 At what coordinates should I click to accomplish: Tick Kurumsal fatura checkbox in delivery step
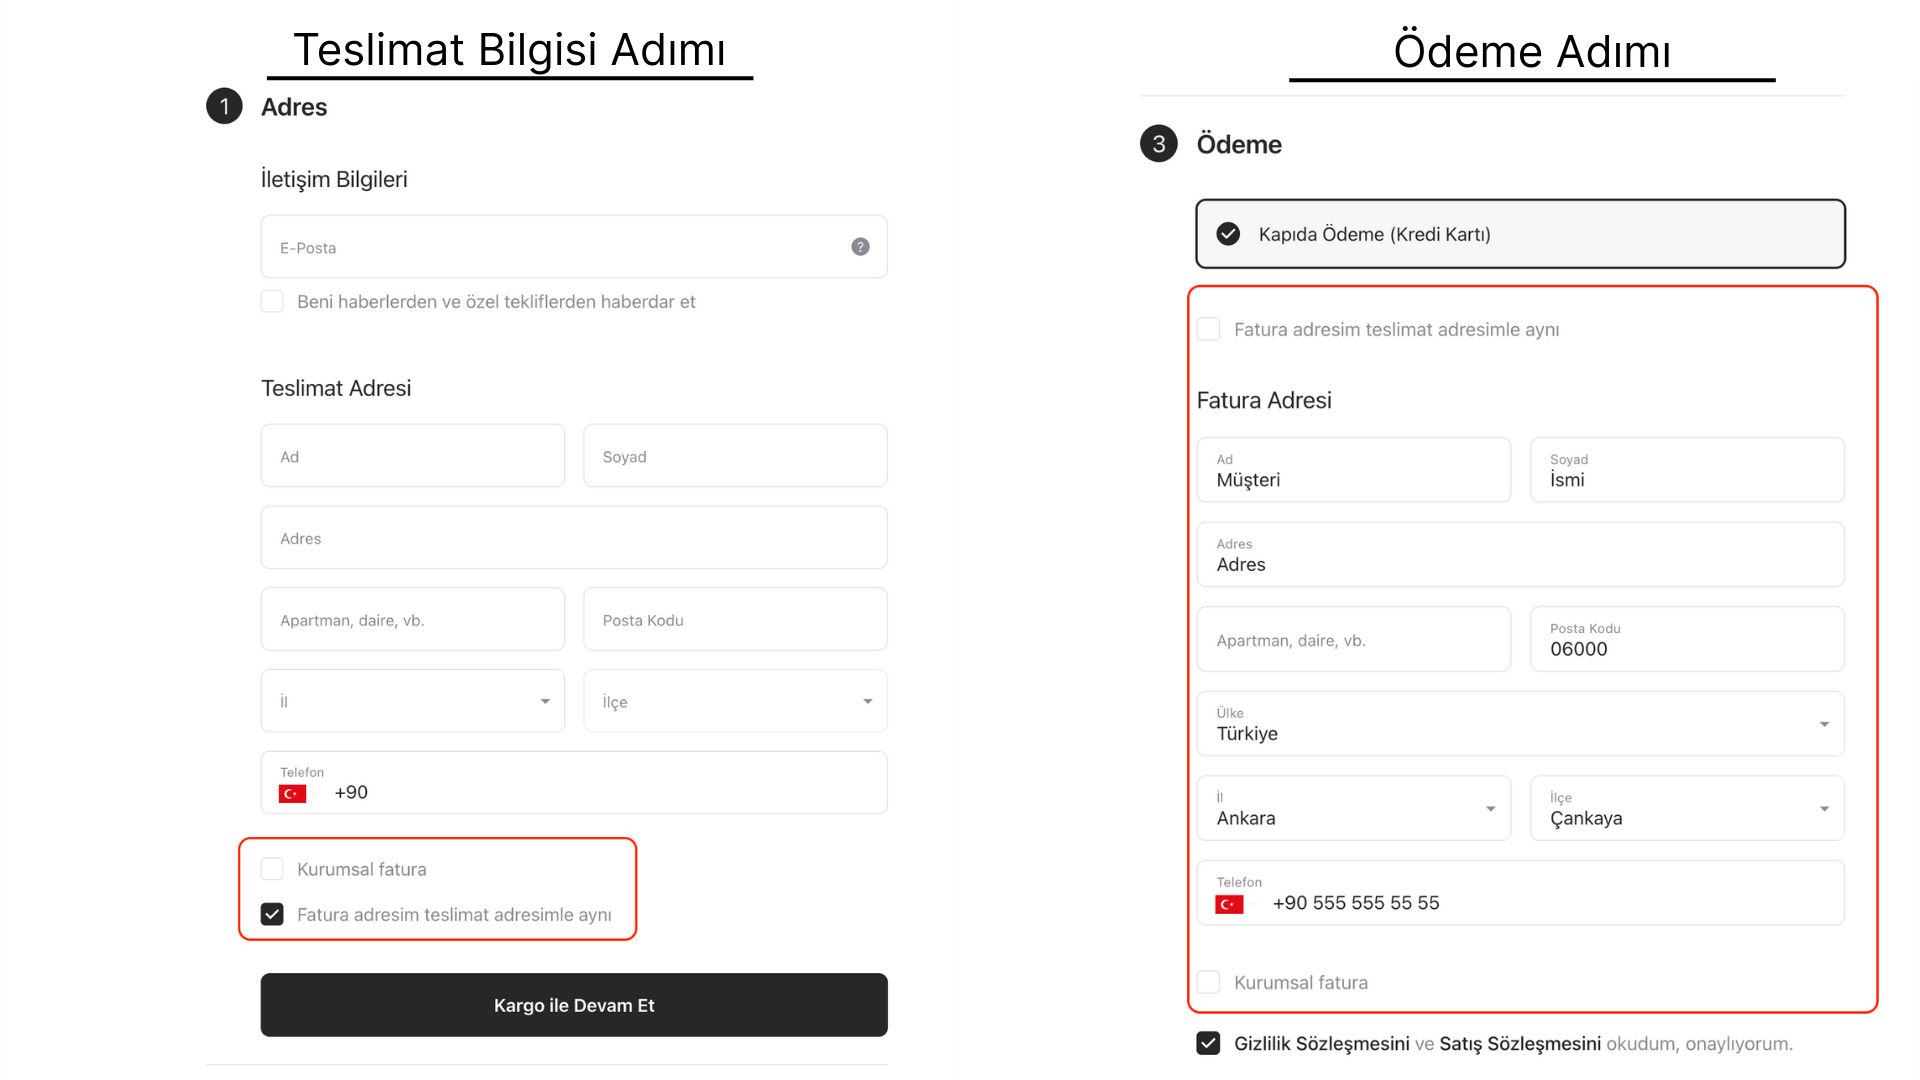(x=272, y=869)
